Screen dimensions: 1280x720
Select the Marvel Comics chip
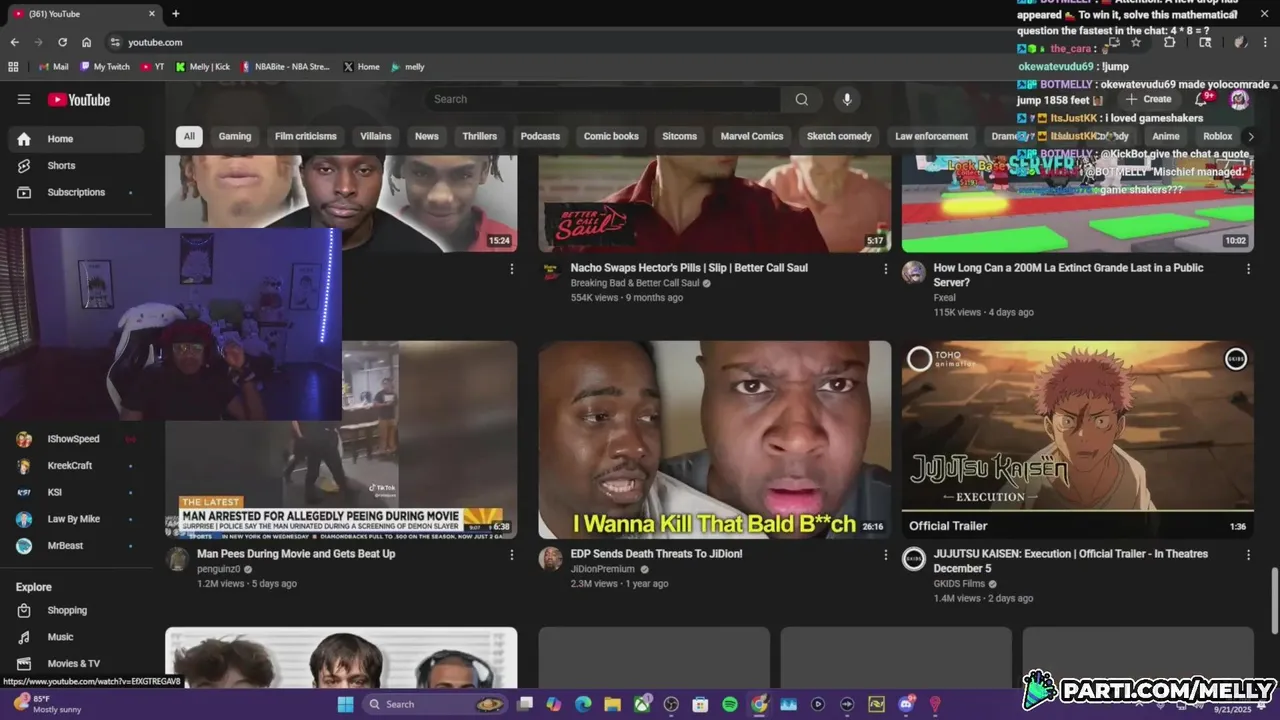pyautogui.click(x=752, y=136)
